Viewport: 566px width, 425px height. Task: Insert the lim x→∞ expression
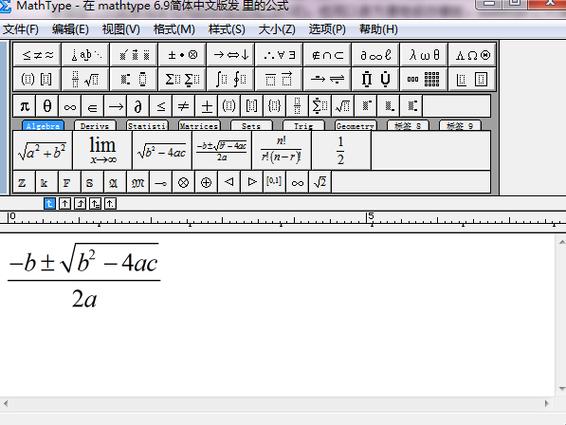click(x=103, y=151)
